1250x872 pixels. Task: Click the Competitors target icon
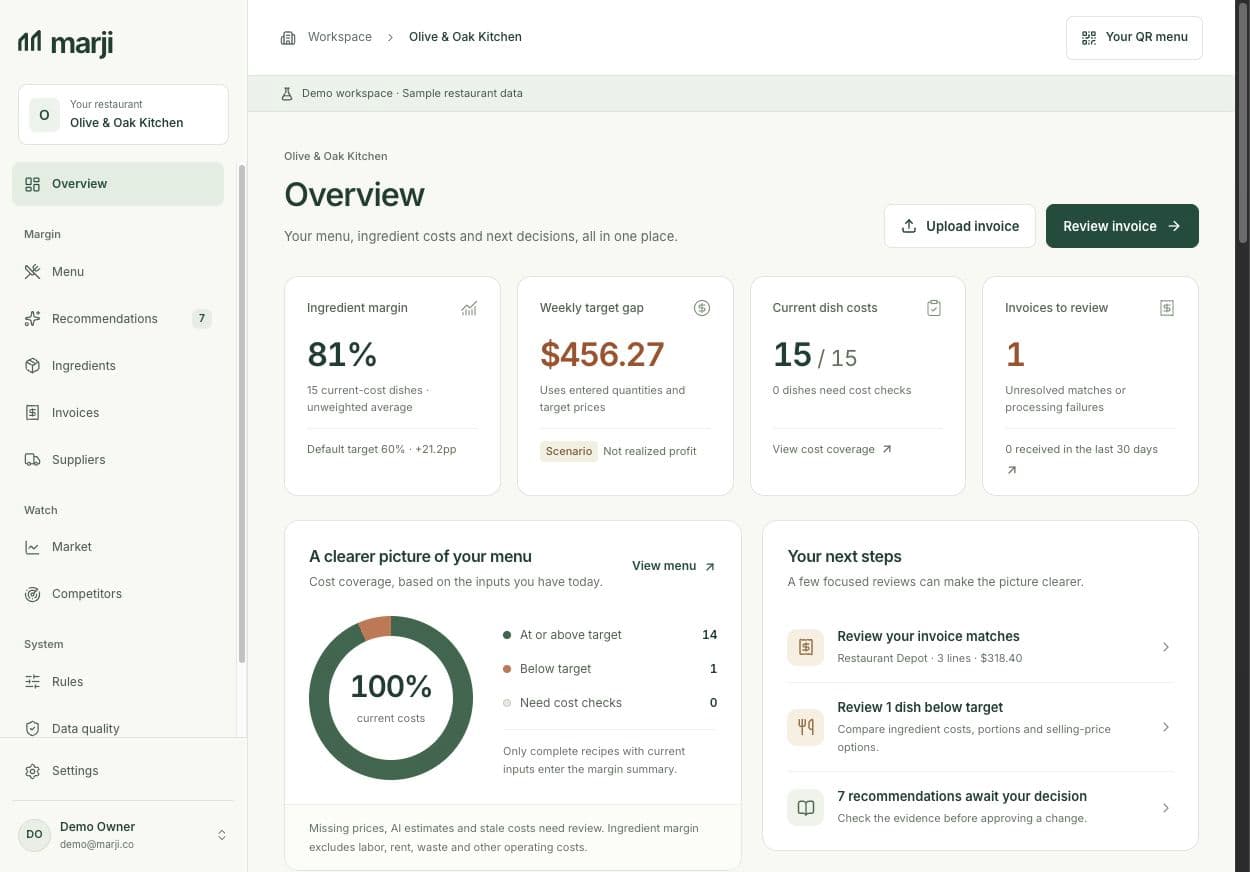[x=33, y=594]
